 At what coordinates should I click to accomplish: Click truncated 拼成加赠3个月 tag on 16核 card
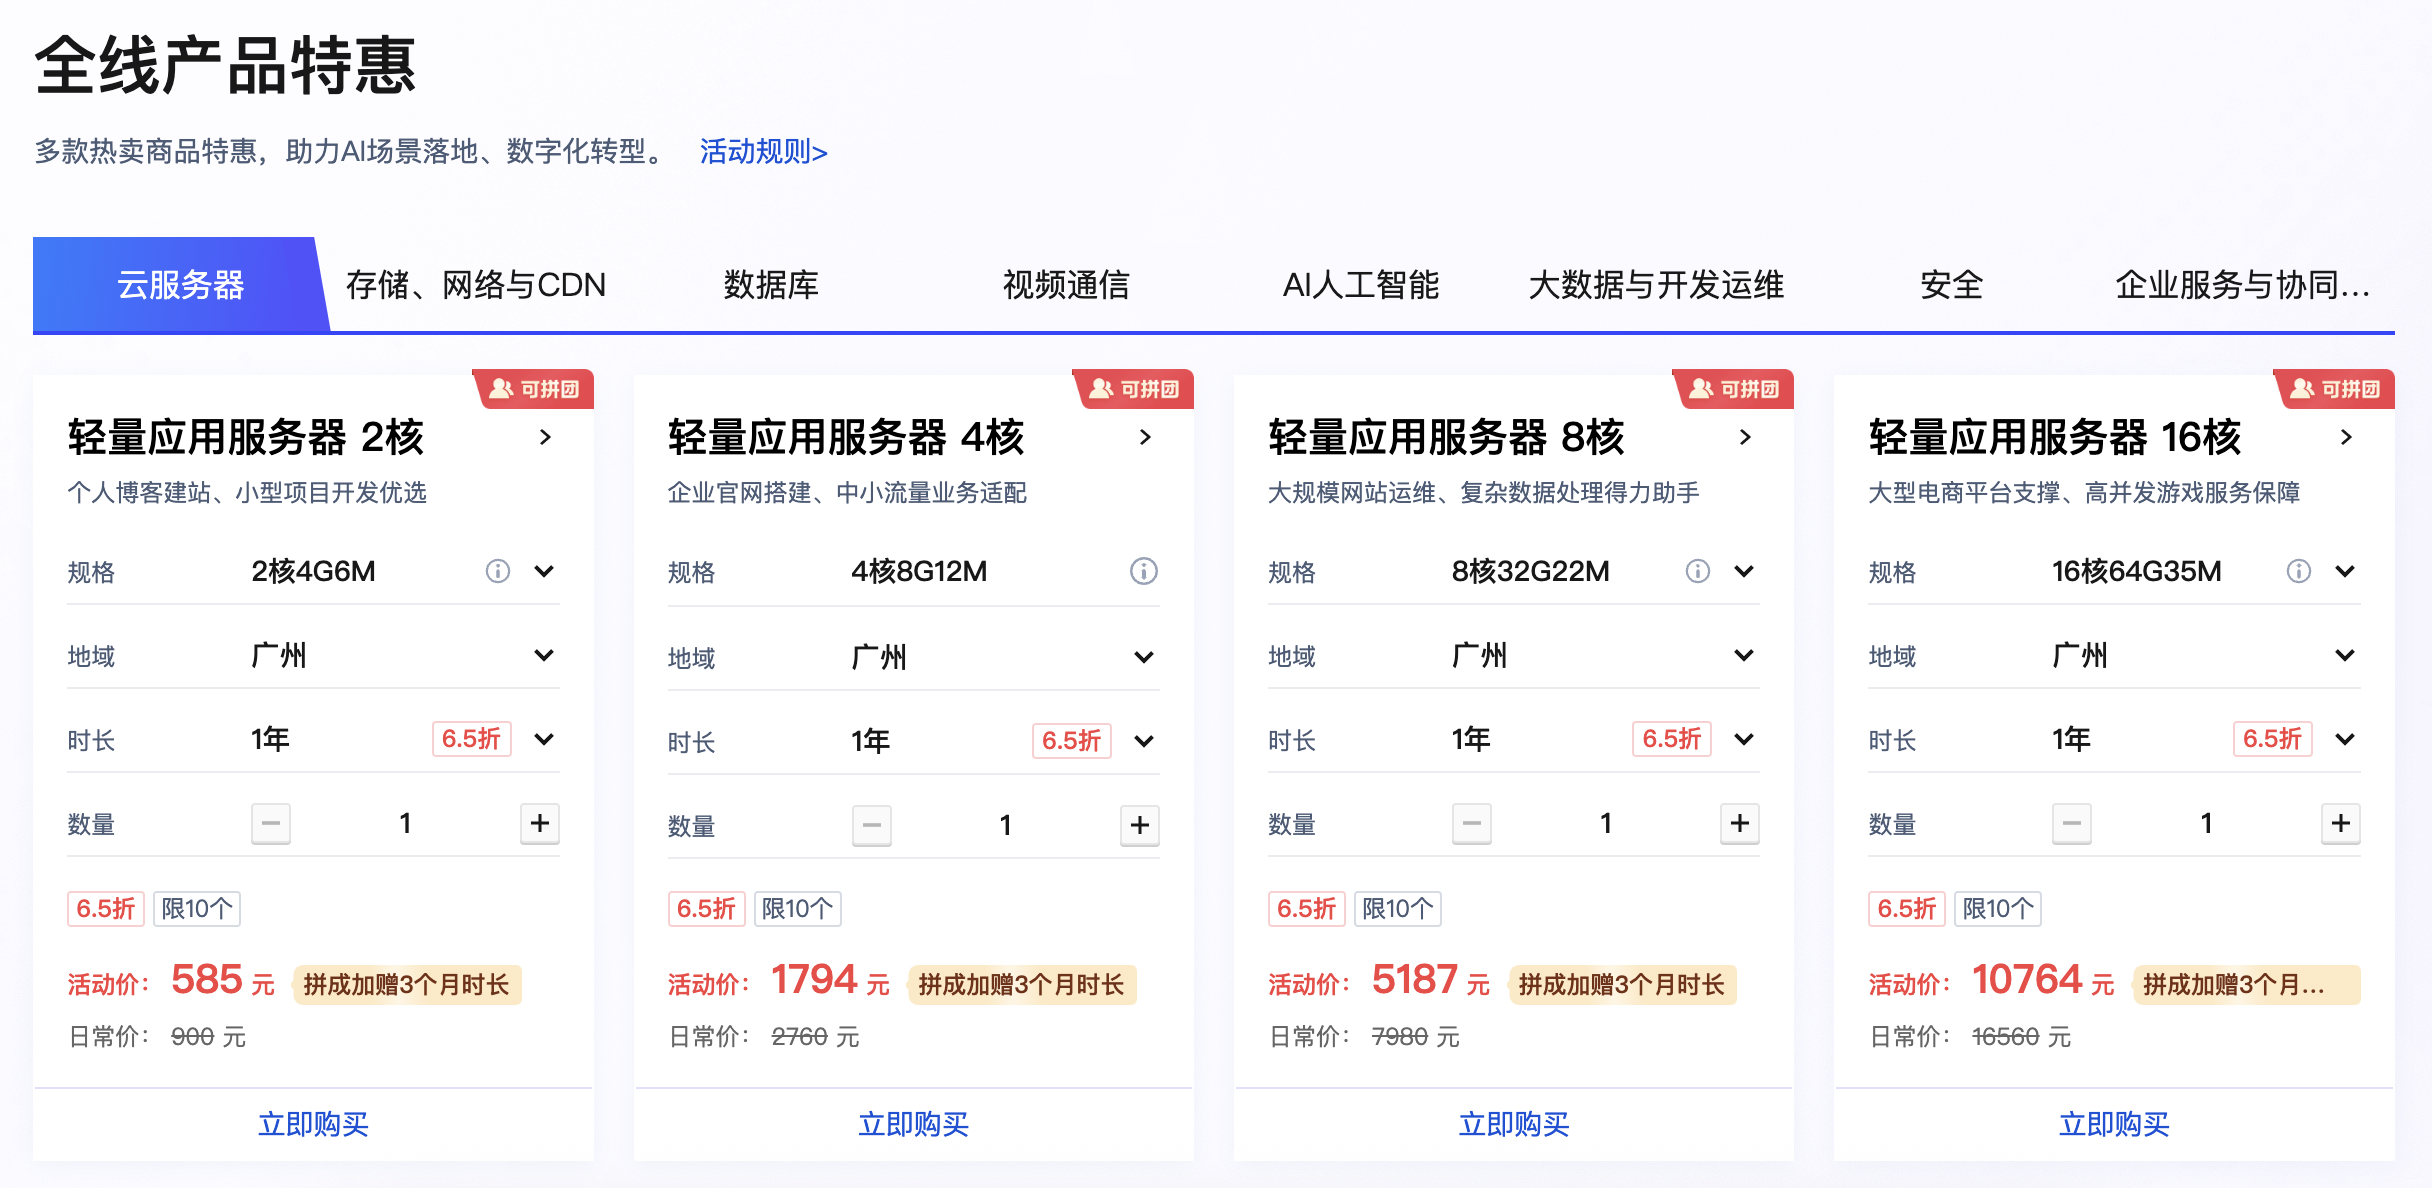coord(2246,985)
